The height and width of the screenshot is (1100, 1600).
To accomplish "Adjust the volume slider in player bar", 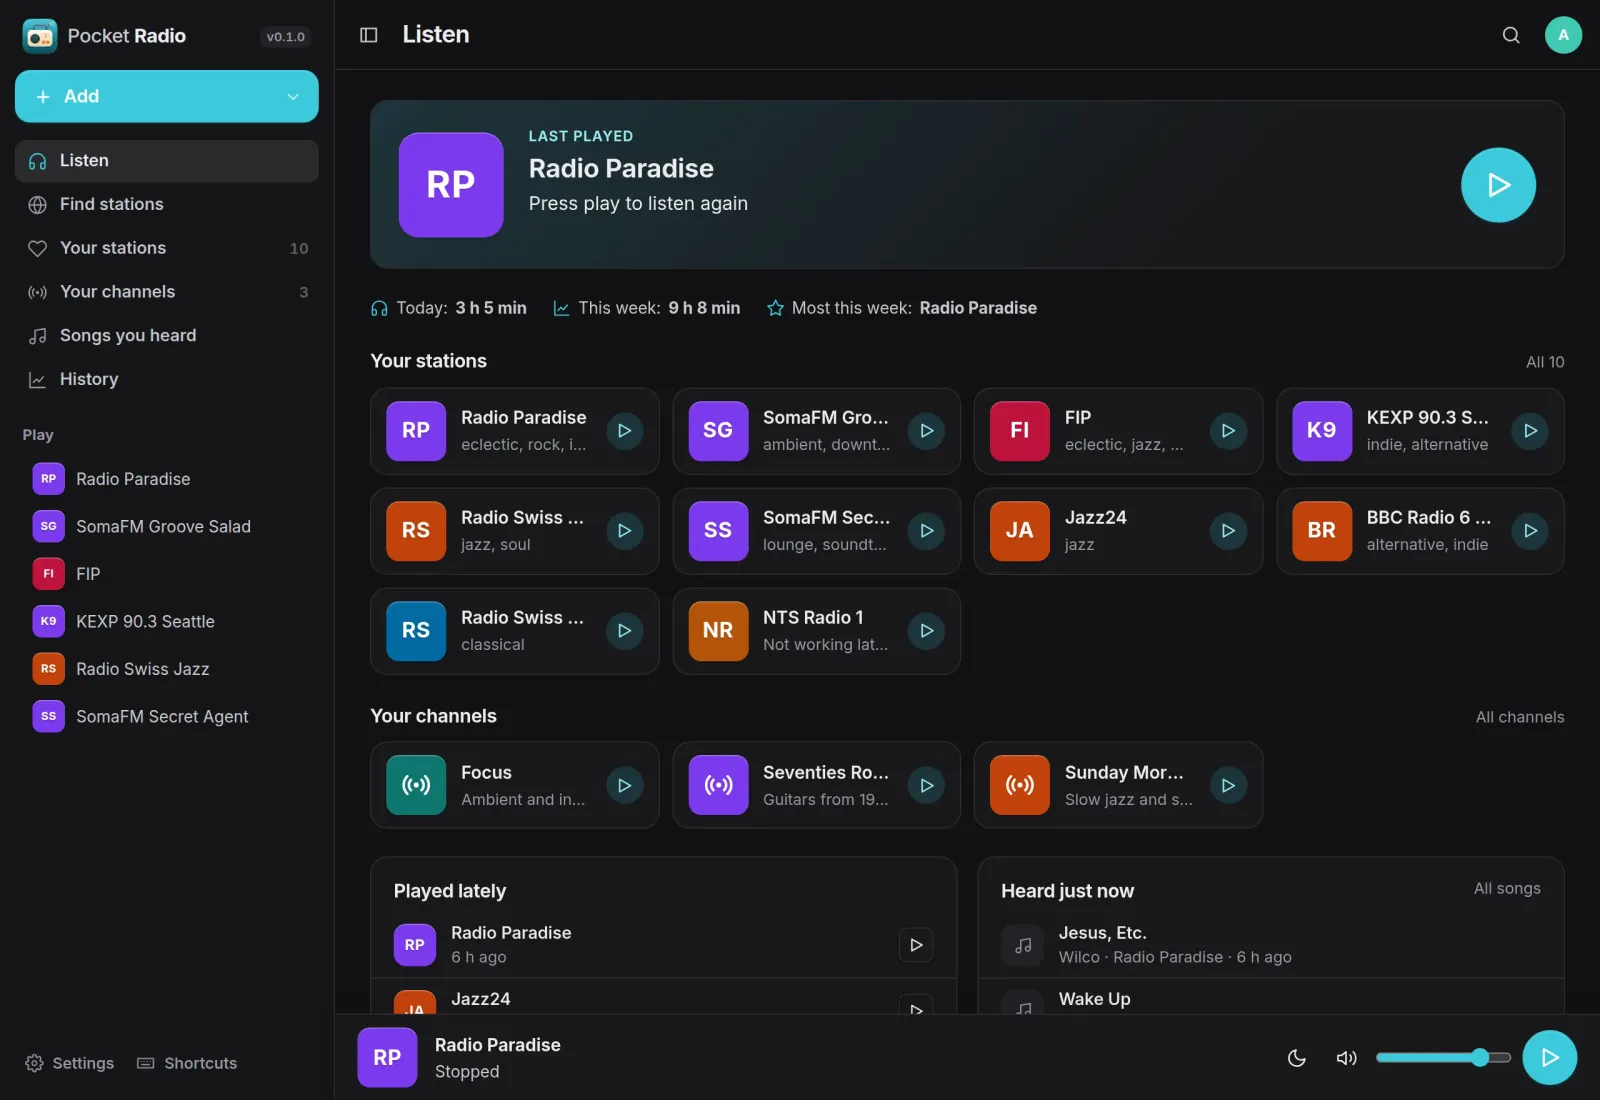I will pos(1443,1058).
